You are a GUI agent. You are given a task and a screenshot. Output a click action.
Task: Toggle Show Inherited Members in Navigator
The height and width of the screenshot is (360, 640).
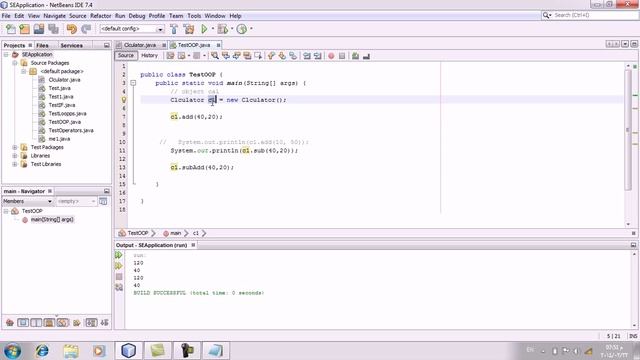[10, 323]
